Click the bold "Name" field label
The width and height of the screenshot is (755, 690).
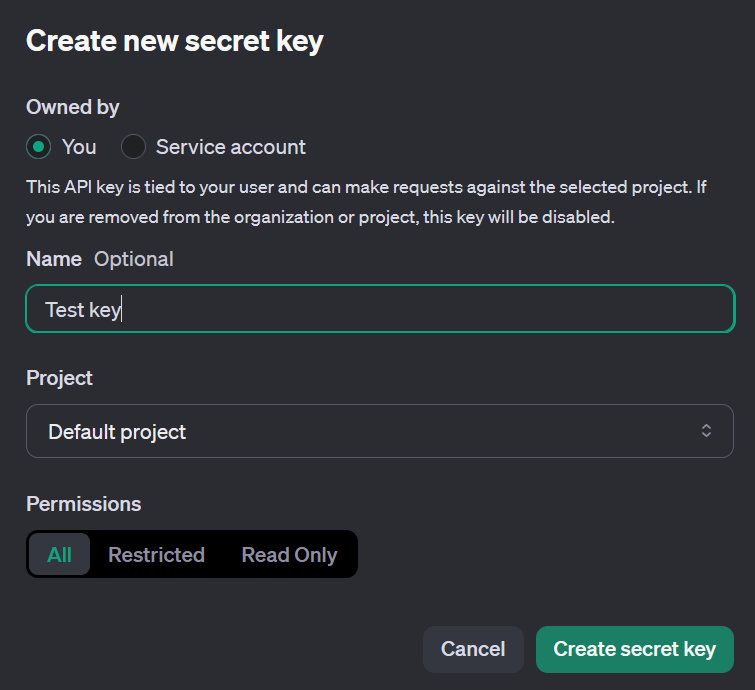(54, 259)
